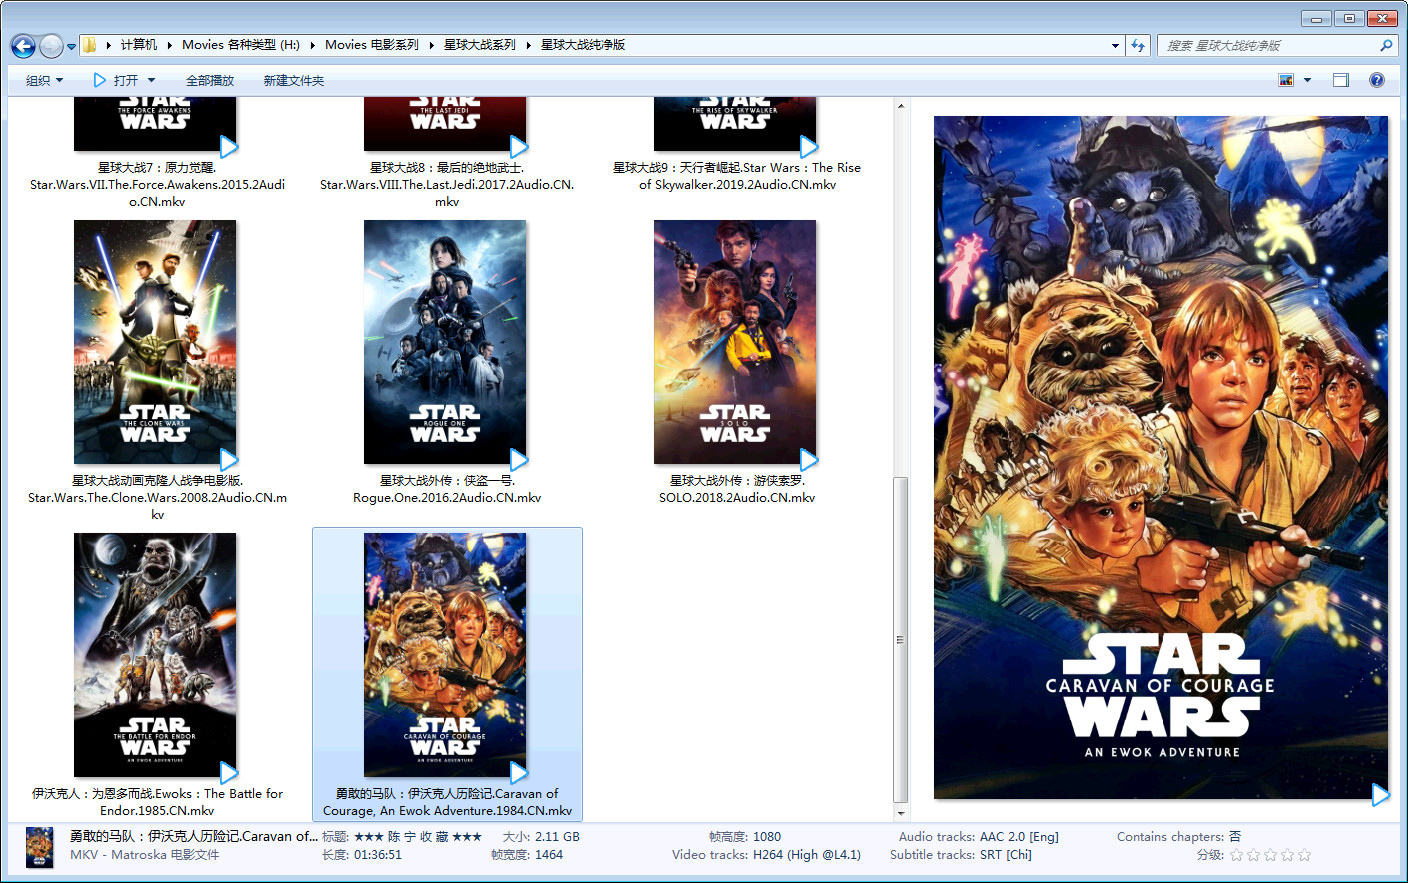Image resolution: width=1408 pixels, height=883 pixels.
Task: Click the file list vertical scrollbar thumb
Action: click(900, 640)
